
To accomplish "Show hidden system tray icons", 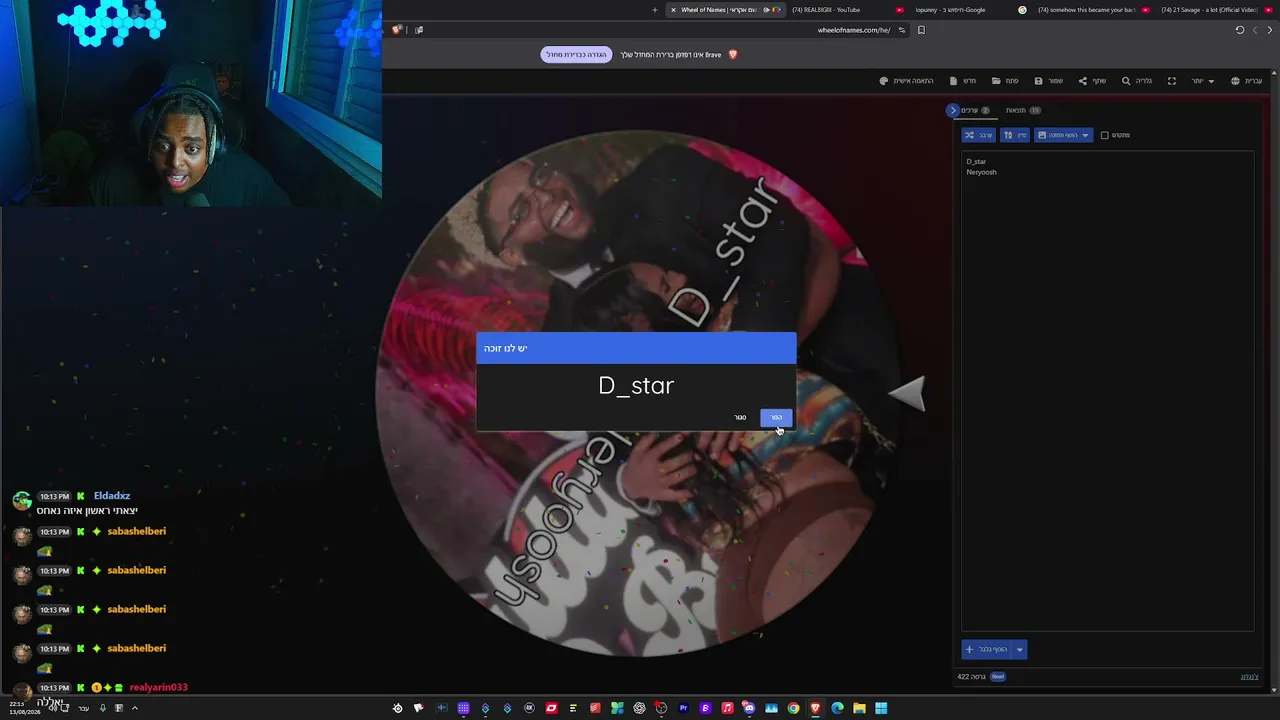I will (134, 708).
